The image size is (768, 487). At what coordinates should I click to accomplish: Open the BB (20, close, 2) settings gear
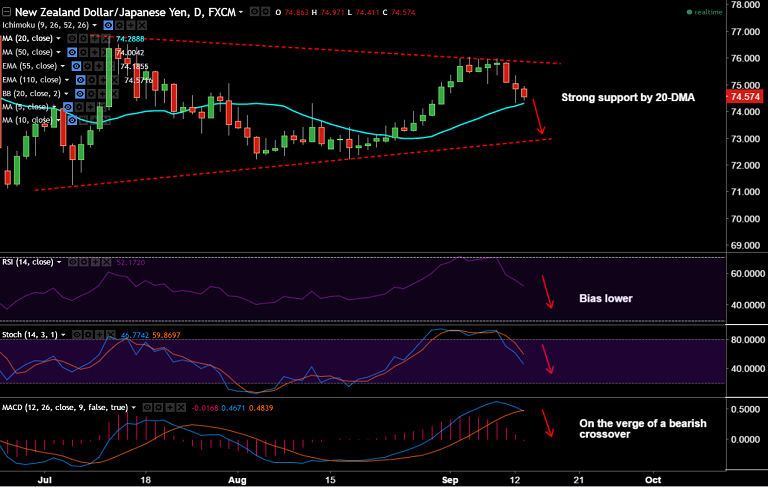(x=91, y=94)
